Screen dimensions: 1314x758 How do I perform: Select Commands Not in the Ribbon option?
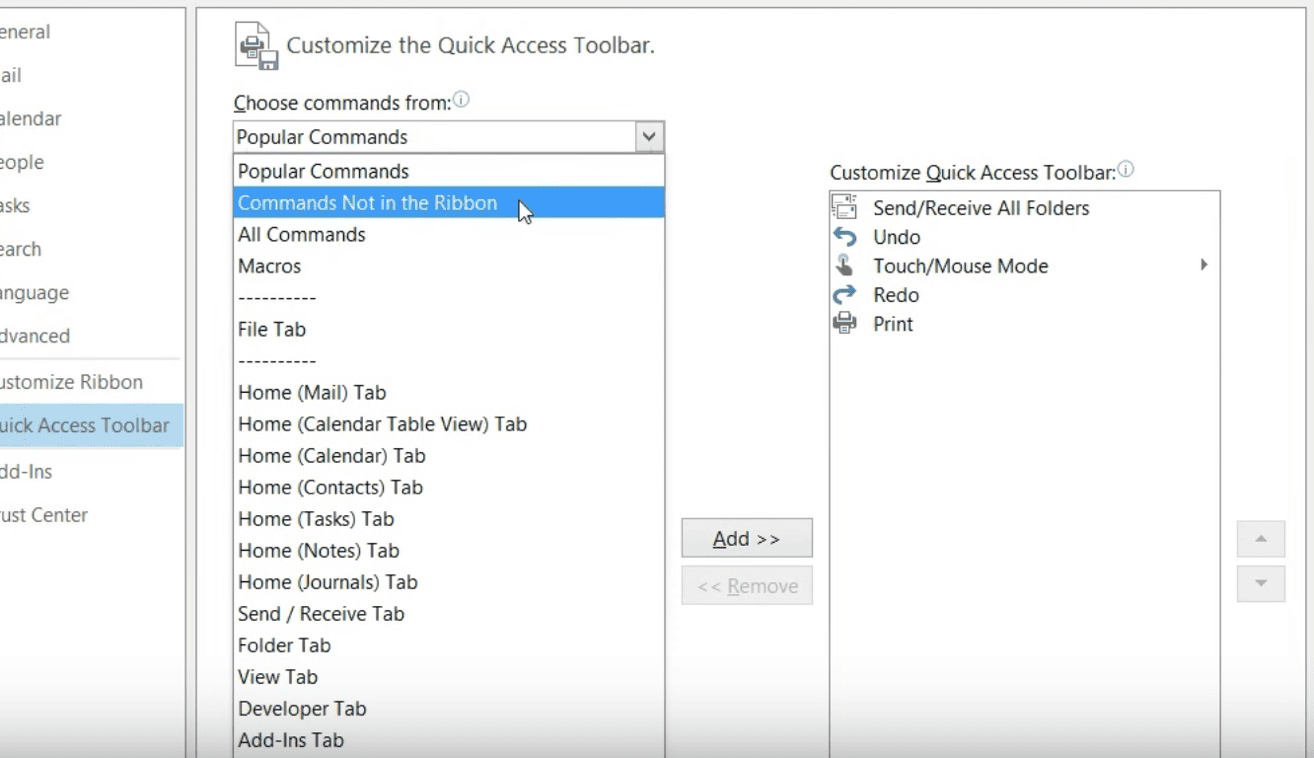[367, 203]
